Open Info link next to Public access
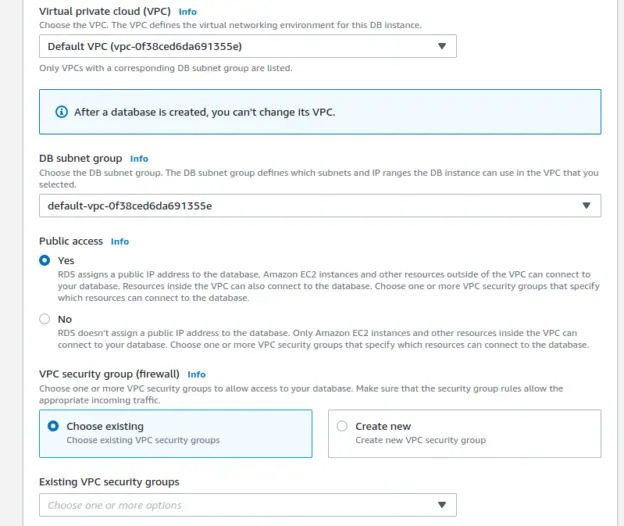Screen dimensions: 624x526 [119, 242]
